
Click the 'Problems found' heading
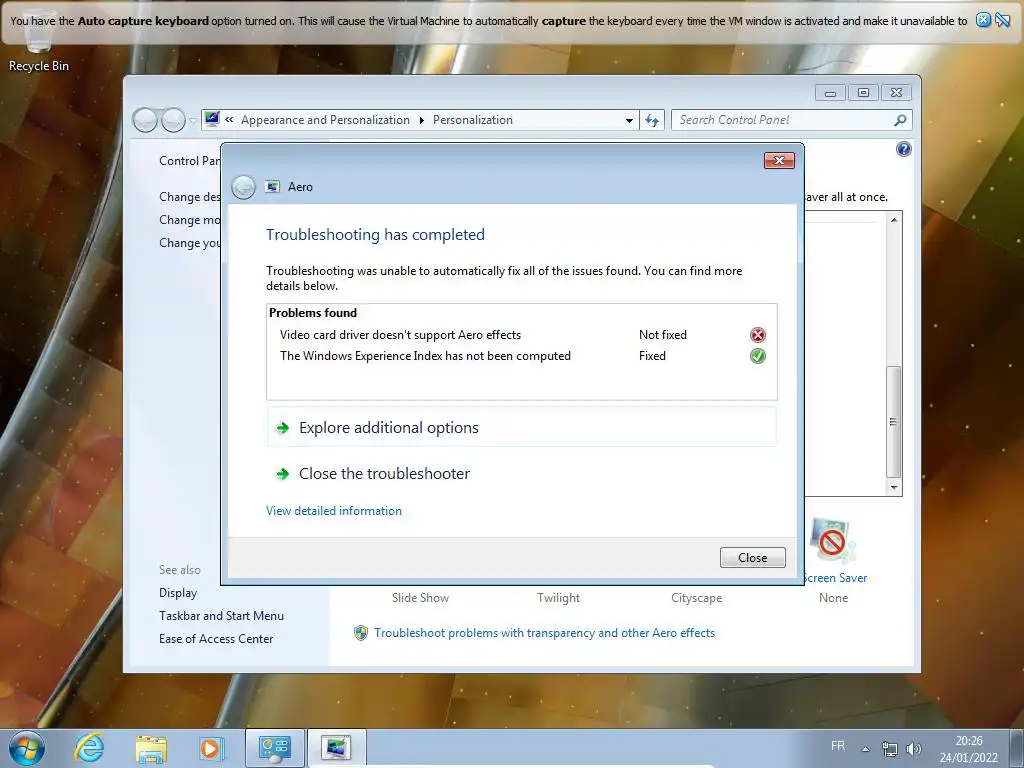(x=313, y=313)
